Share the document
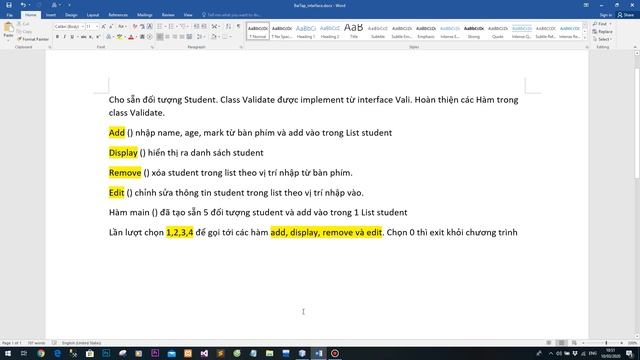The width and height of the screenshot is (640, 360). [x=626, y=15]
